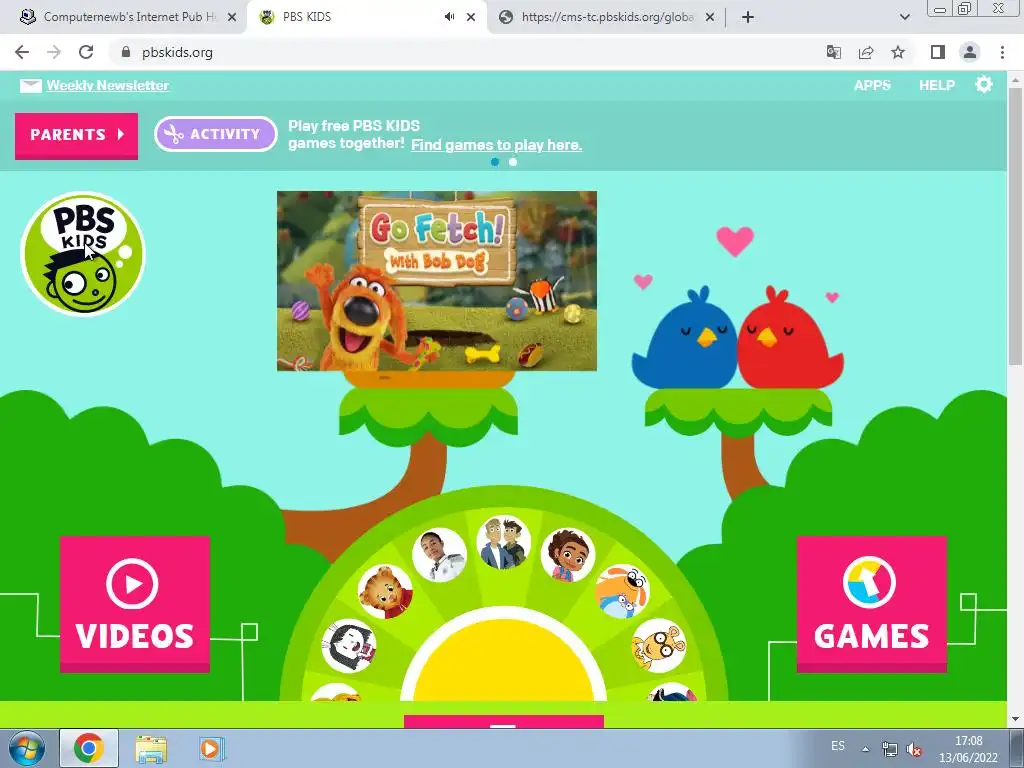This screenshot has height=768, width=1024.
Task: Click the PBS KIDS logo
Action: click(83, 253)
